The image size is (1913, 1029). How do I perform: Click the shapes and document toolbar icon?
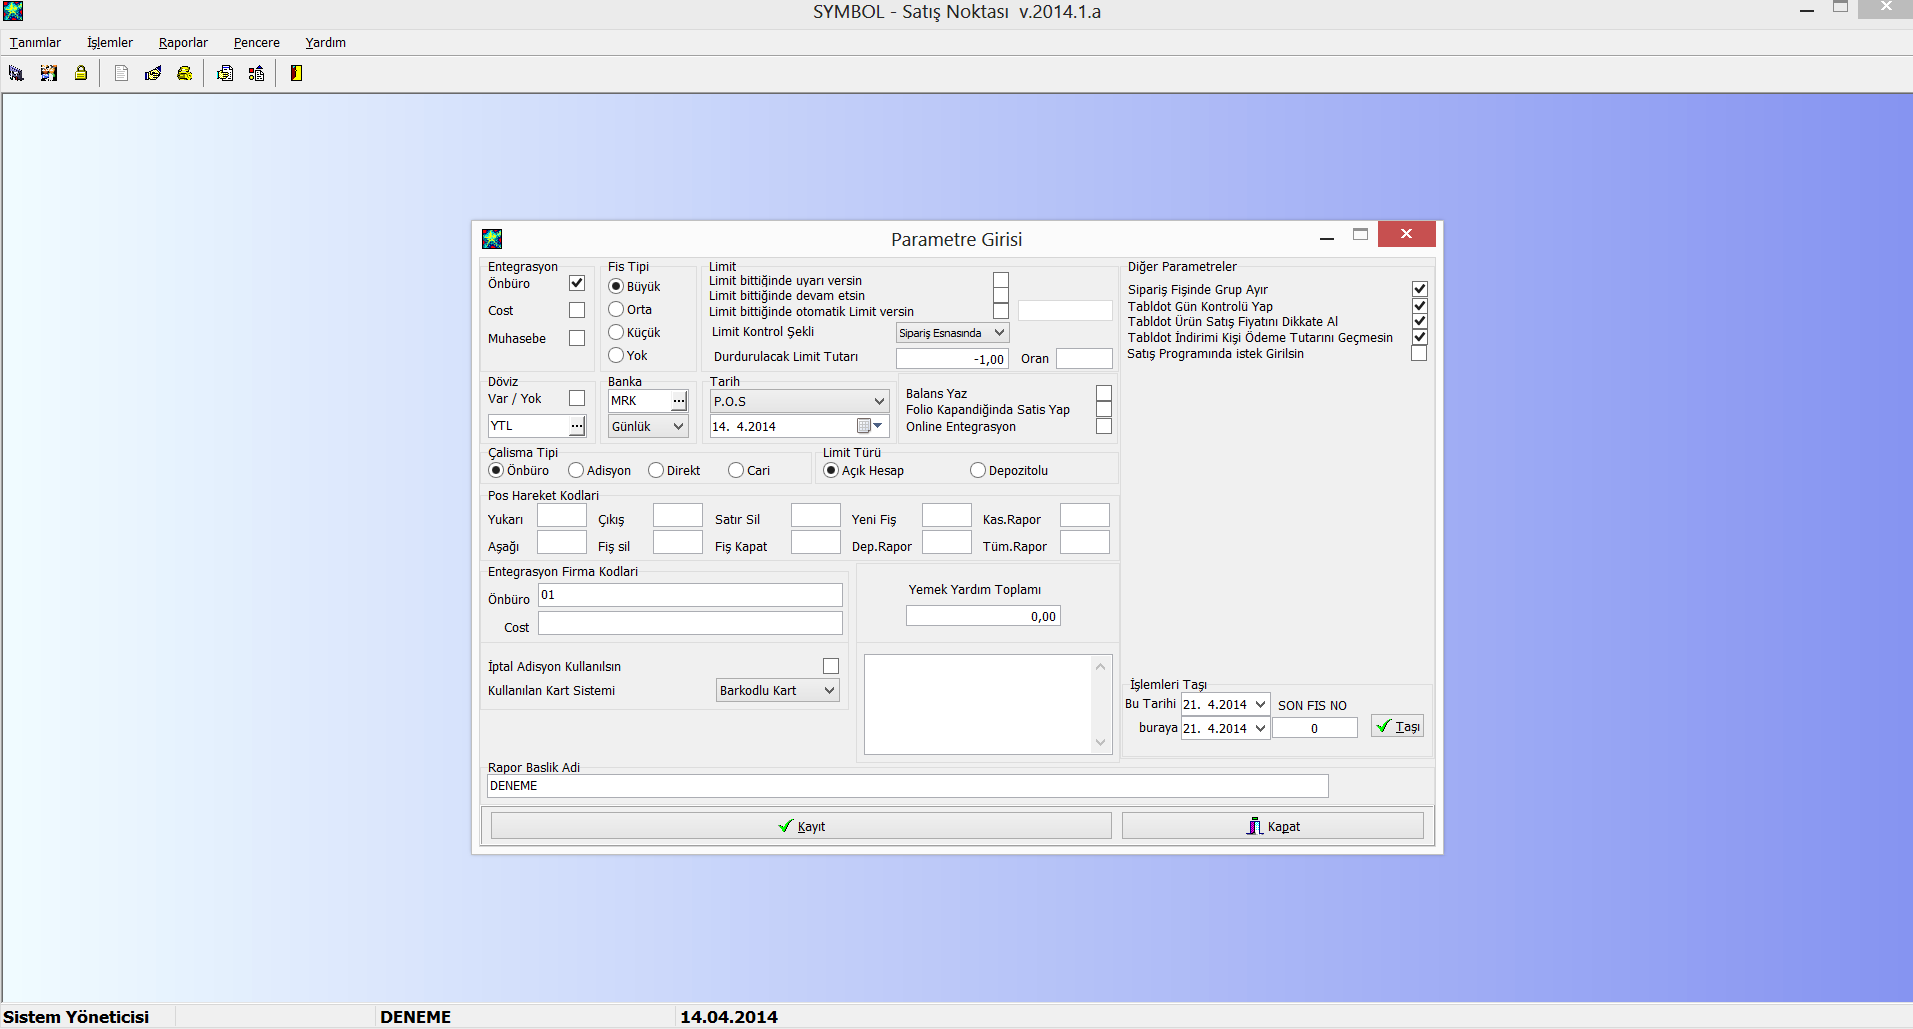[x=257, y=73]
